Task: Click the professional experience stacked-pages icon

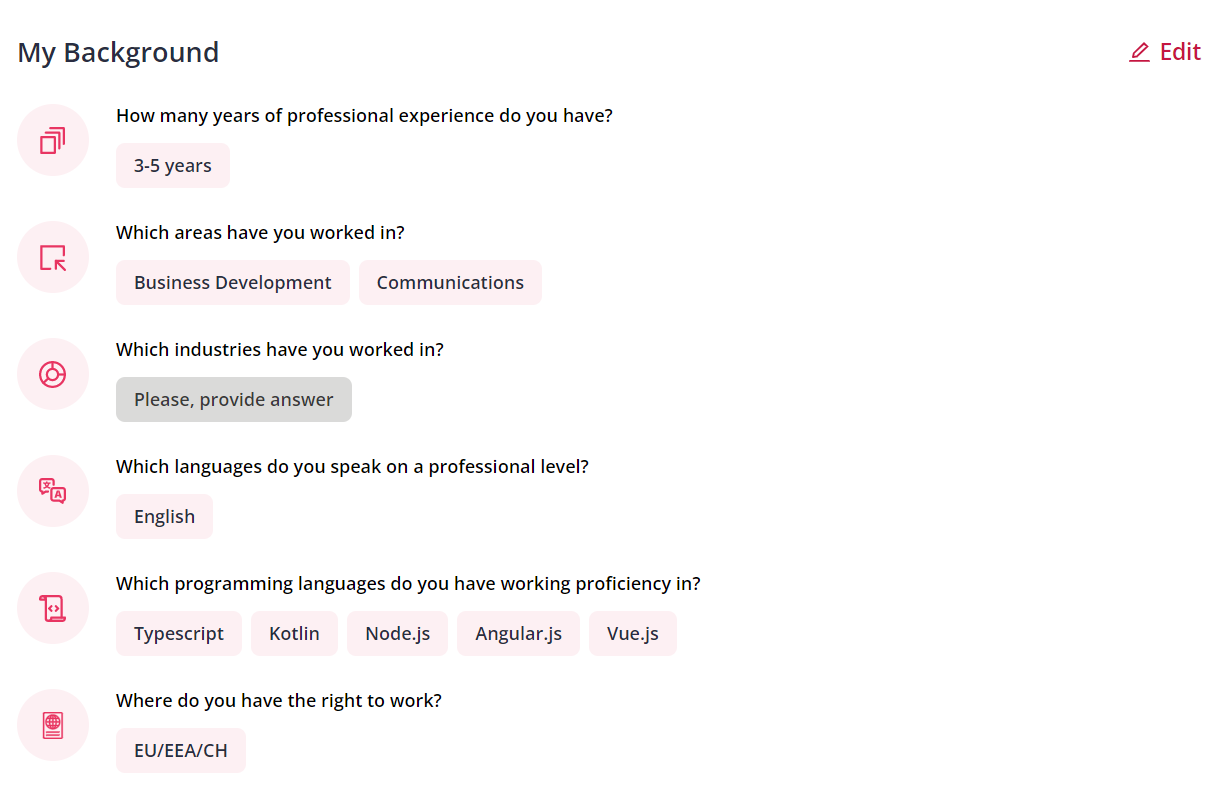Action: click(53, 140)
